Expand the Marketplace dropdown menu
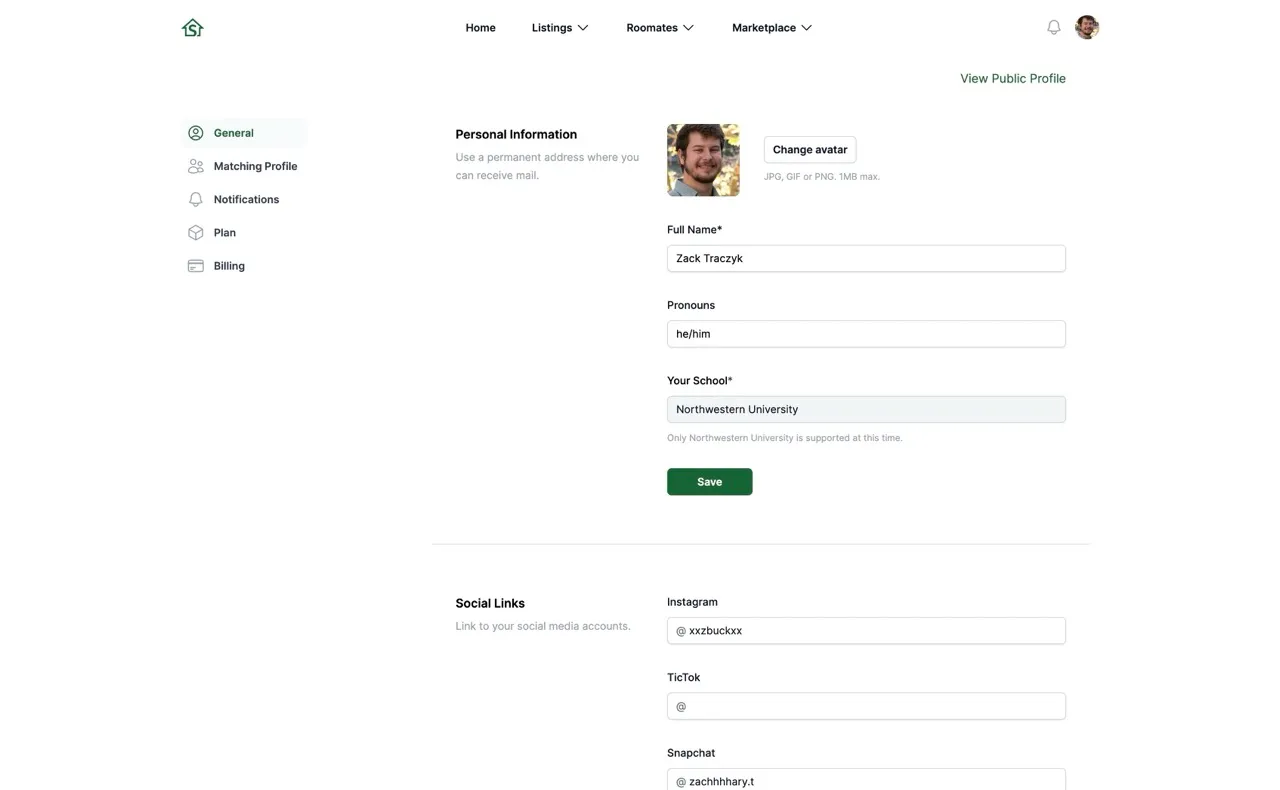 click(x=772, y=28)
